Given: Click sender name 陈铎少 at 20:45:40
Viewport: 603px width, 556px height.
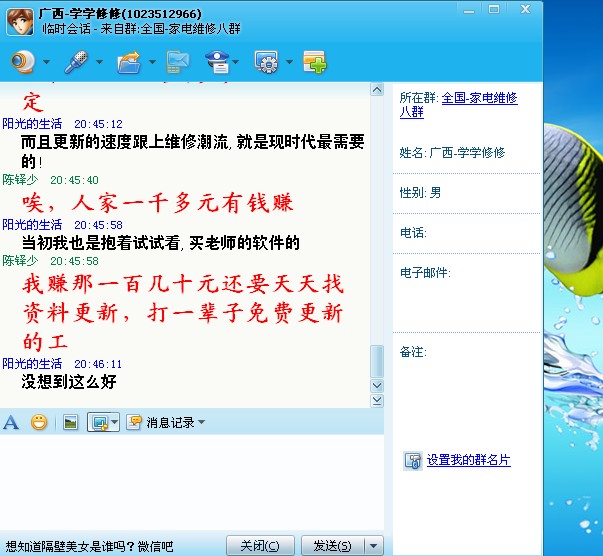Looking at the screenshot, I should pos(20,180).
